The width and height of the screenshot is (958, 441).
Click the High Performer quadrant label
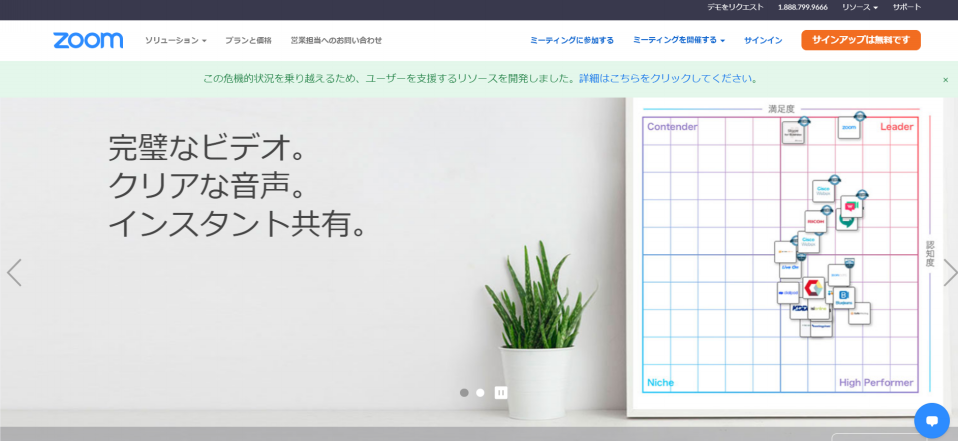coord(876,382)
